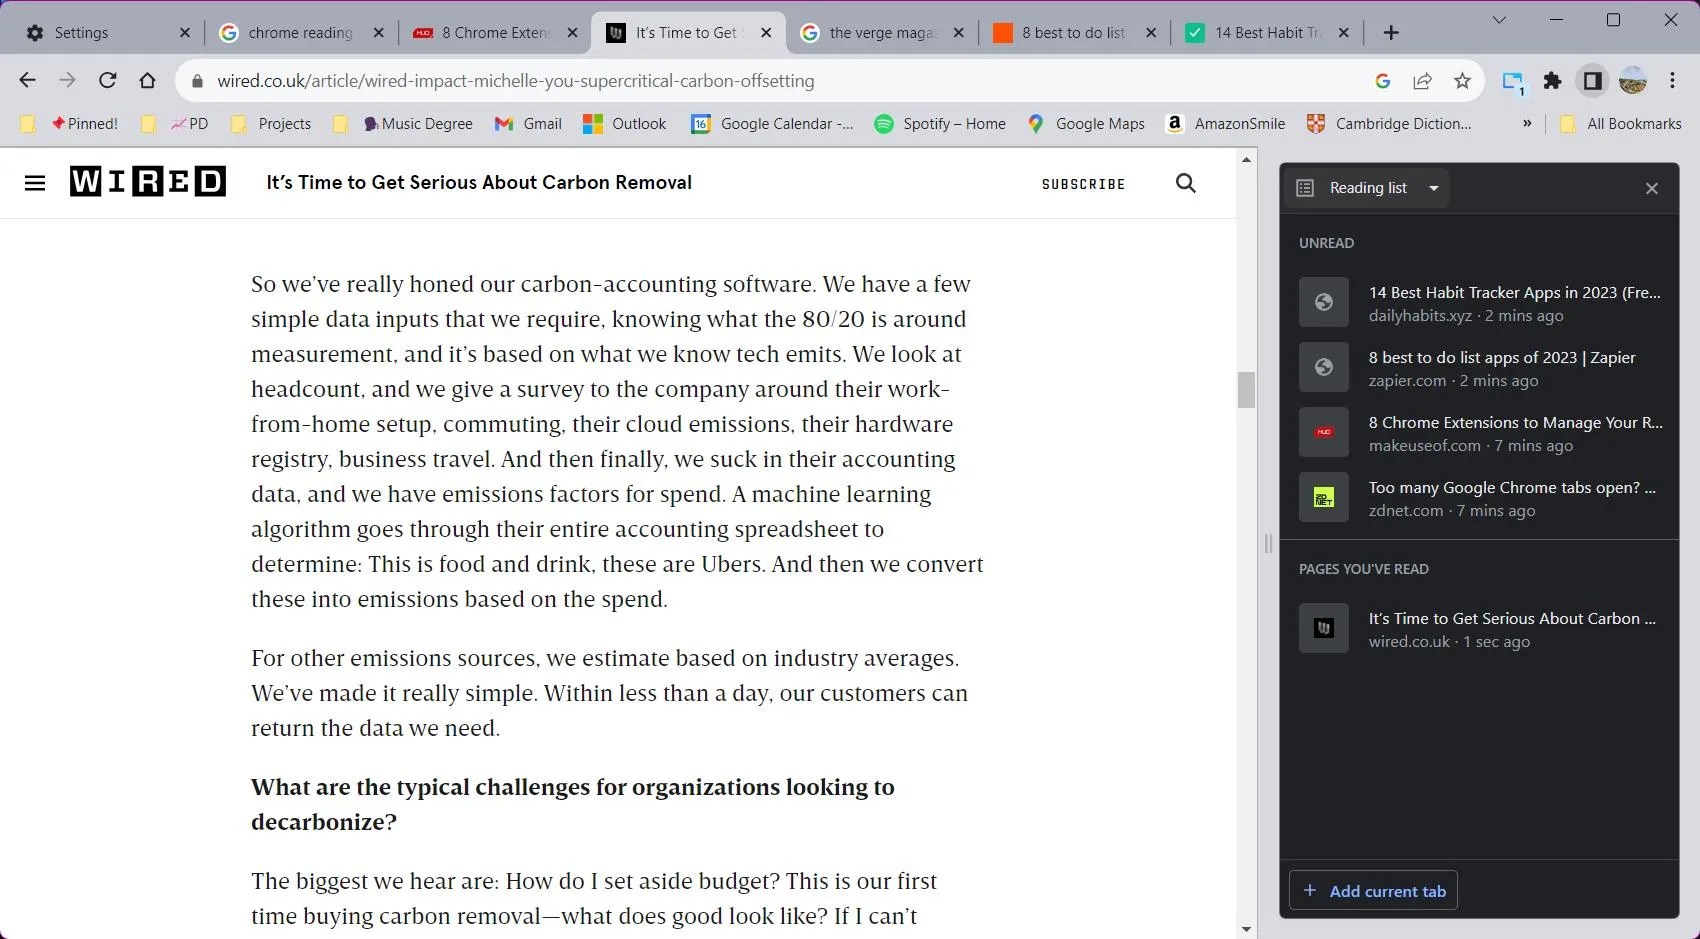The image size is (1700, 939).
Task: Open the WIRED hamburger menu
Action: click(x=35, y=182)
